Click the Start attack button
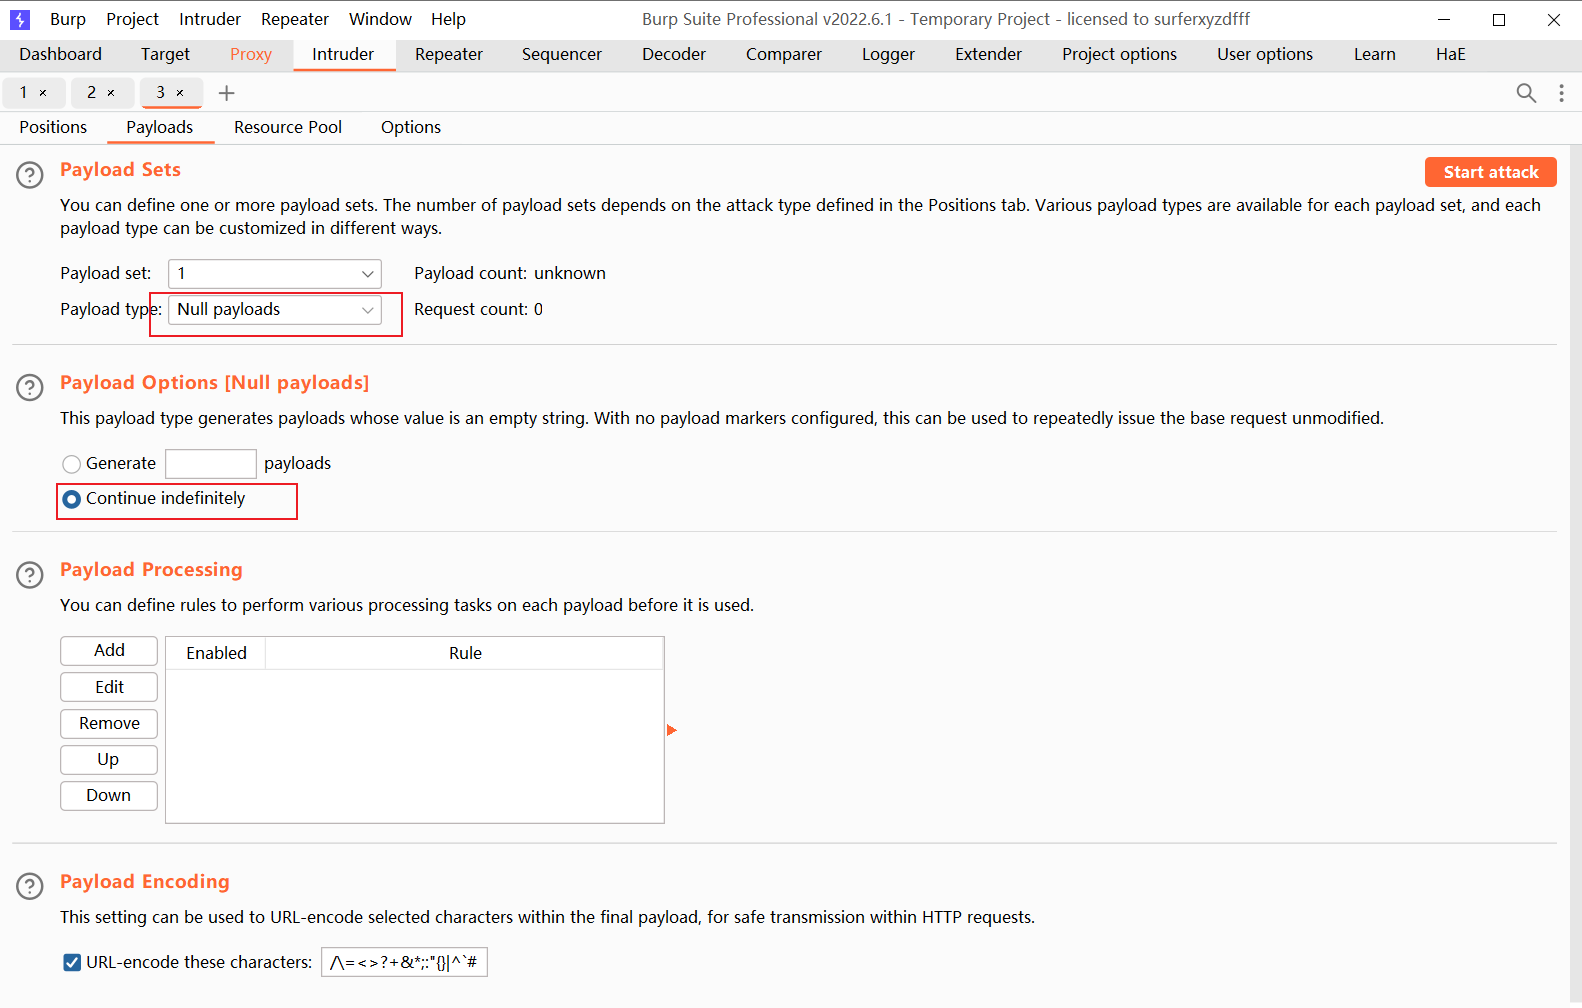Screen dimensions: 1582x1008 pos(1490,172)
